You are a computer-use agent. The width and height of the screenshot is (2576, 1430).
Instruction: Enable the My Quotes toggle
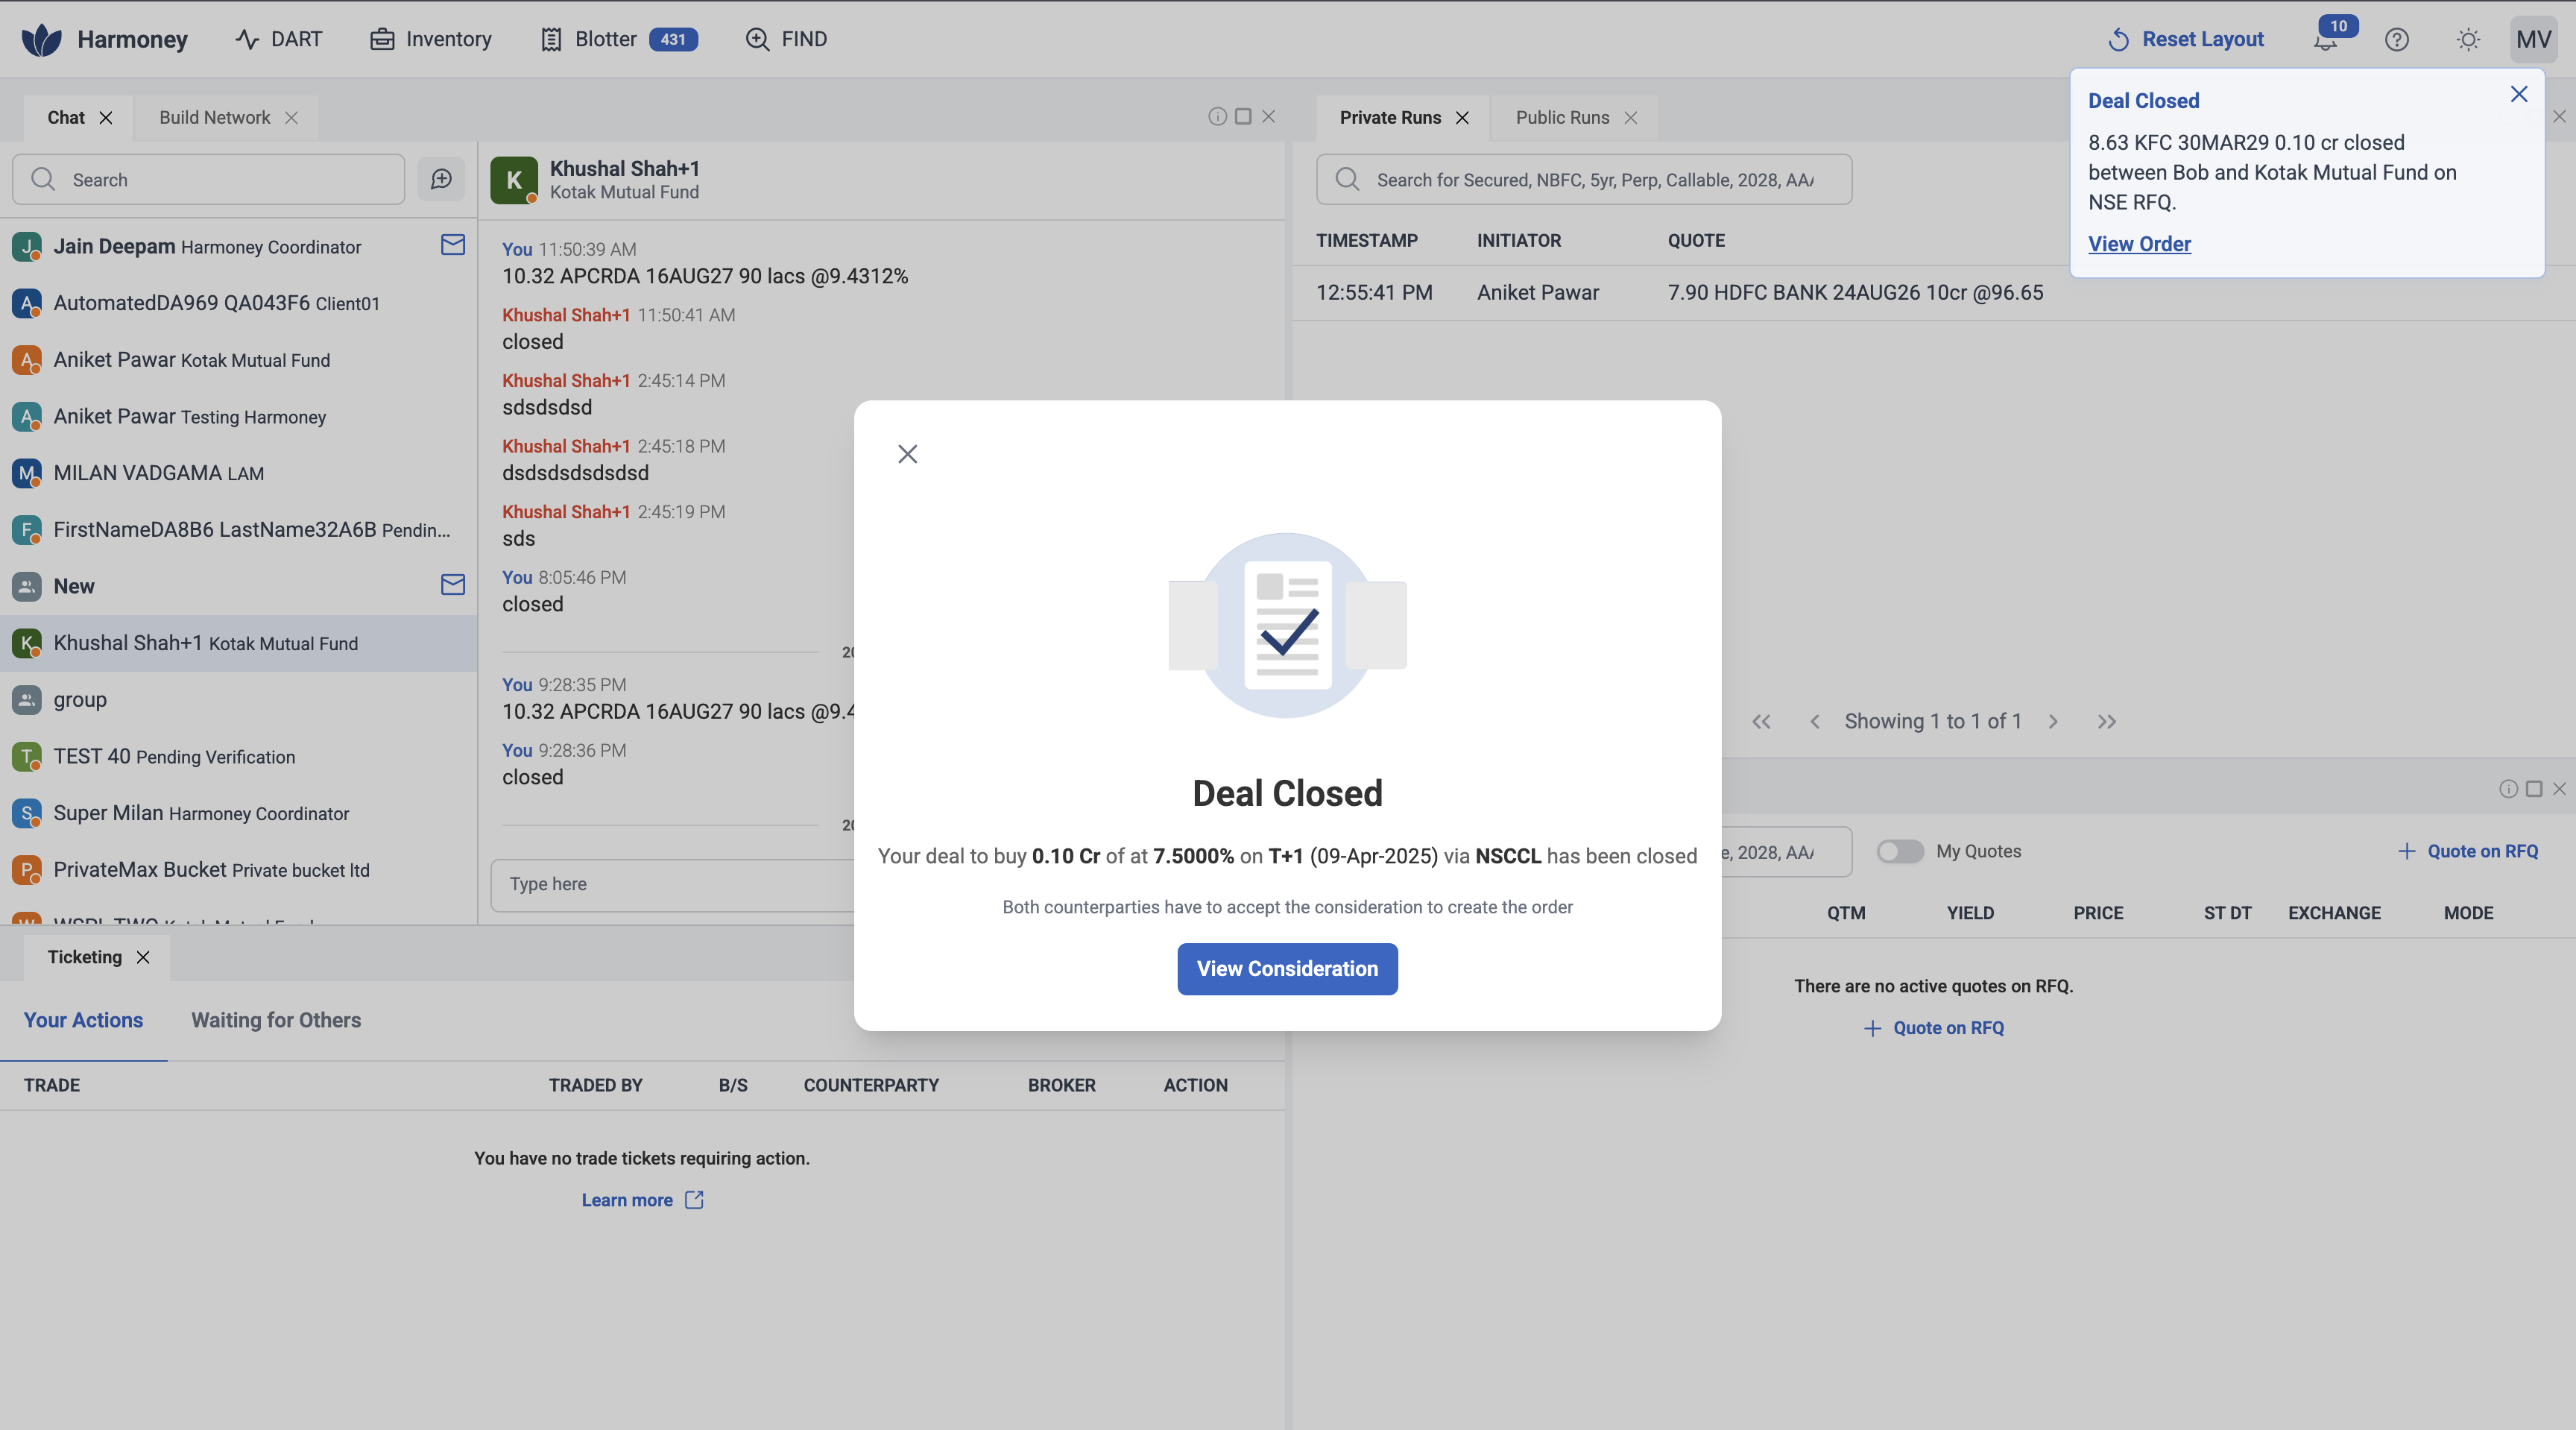point(1899,851)
